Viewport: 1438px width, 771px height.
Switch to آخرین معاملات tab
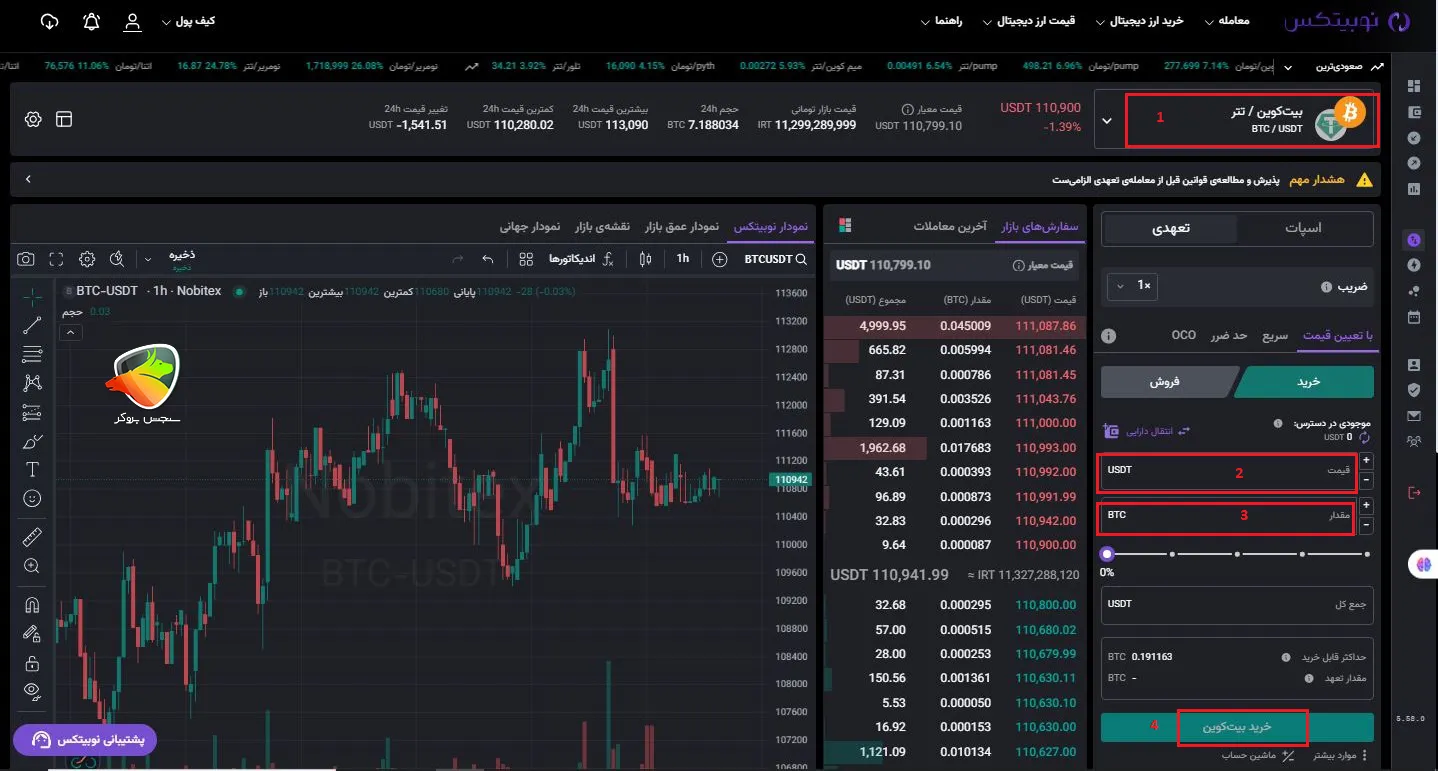950,226
